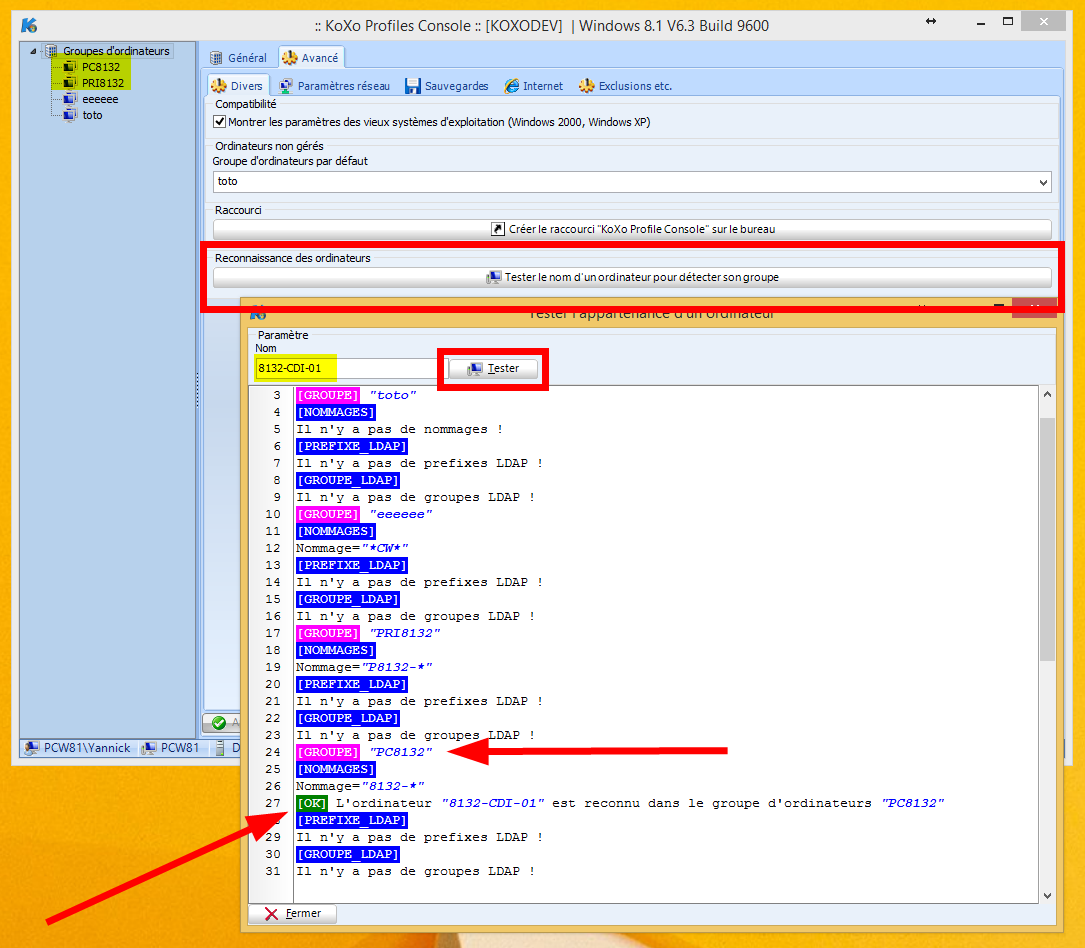Click the PCW81 computer name entry in the status bar

170,748
